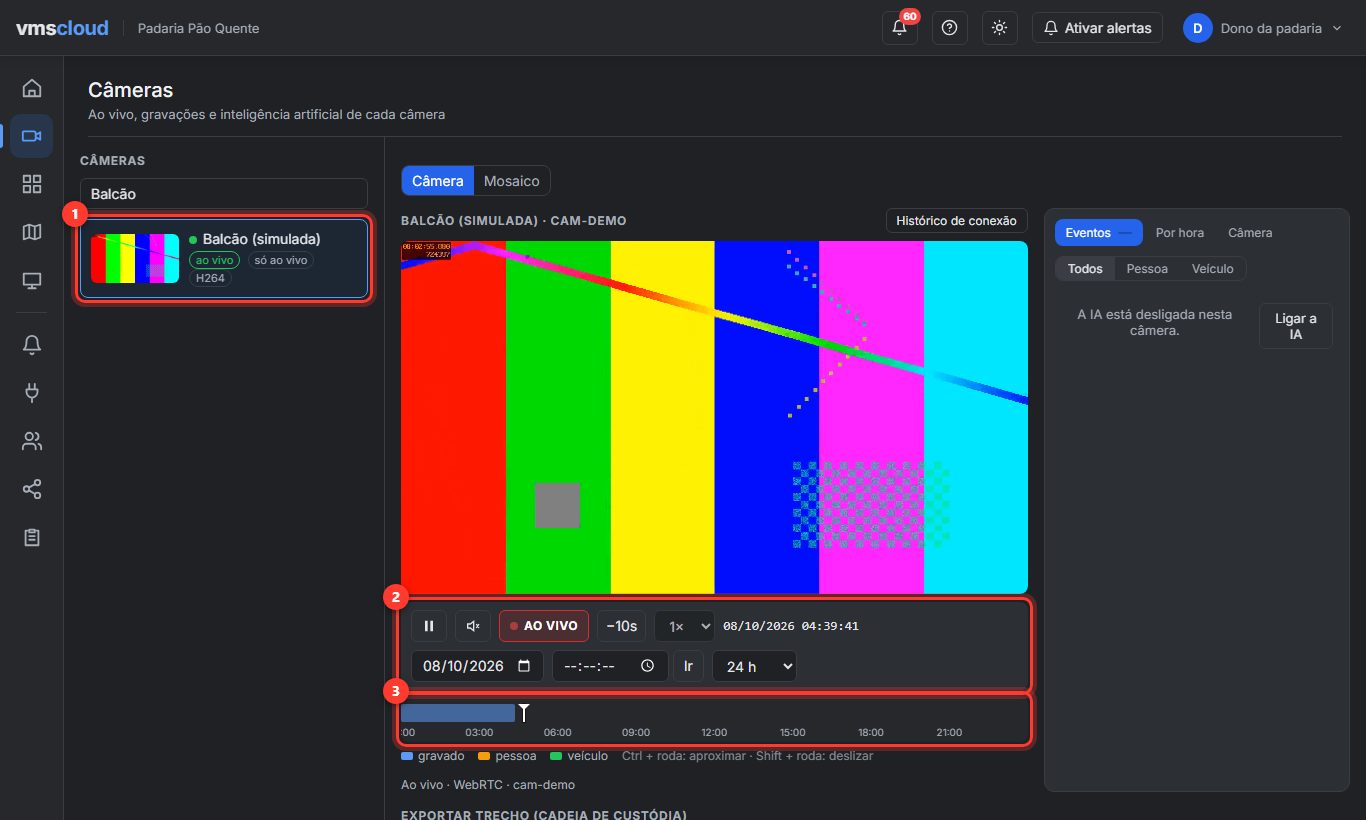
Task: Filter events by Veículo
Action: [x=1213, y=269]
